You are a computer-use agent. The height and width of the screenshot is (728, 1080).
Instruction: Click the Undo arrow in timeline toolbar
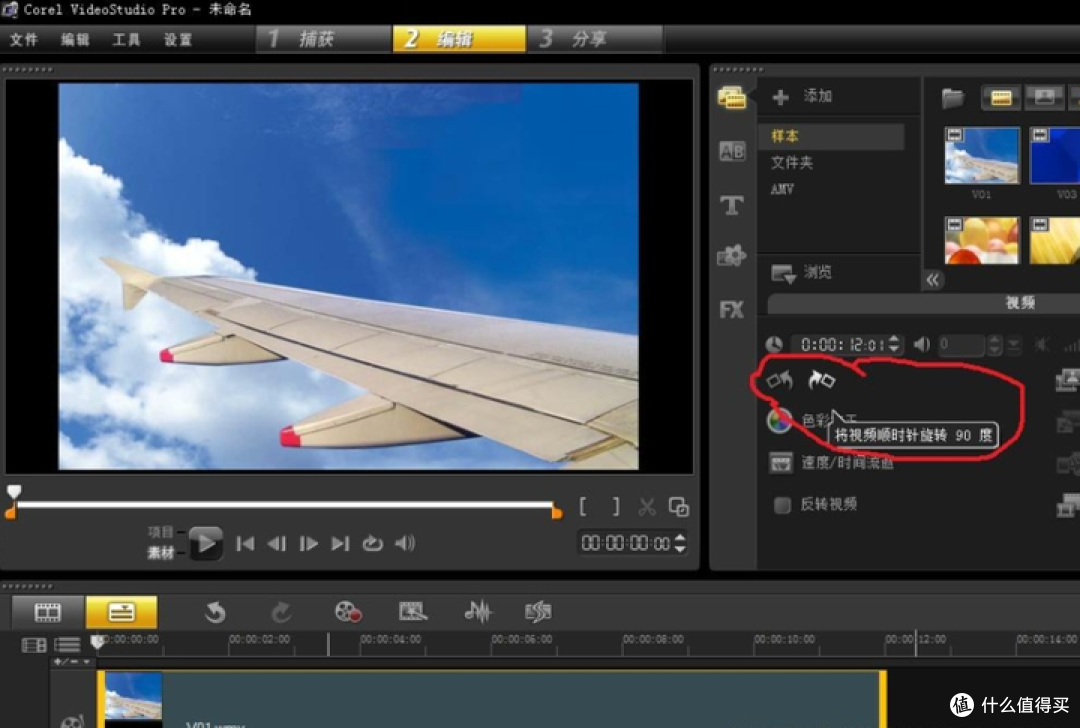(215, 612)
